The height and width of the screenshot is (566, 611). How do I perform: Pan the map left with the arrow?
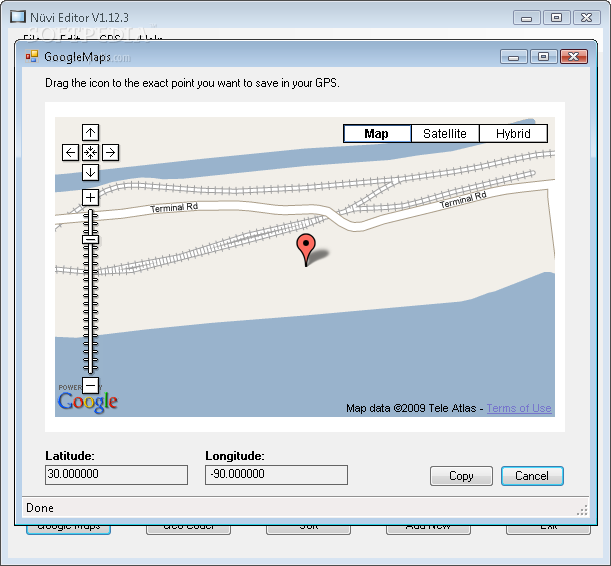click(x=70, y=152)
